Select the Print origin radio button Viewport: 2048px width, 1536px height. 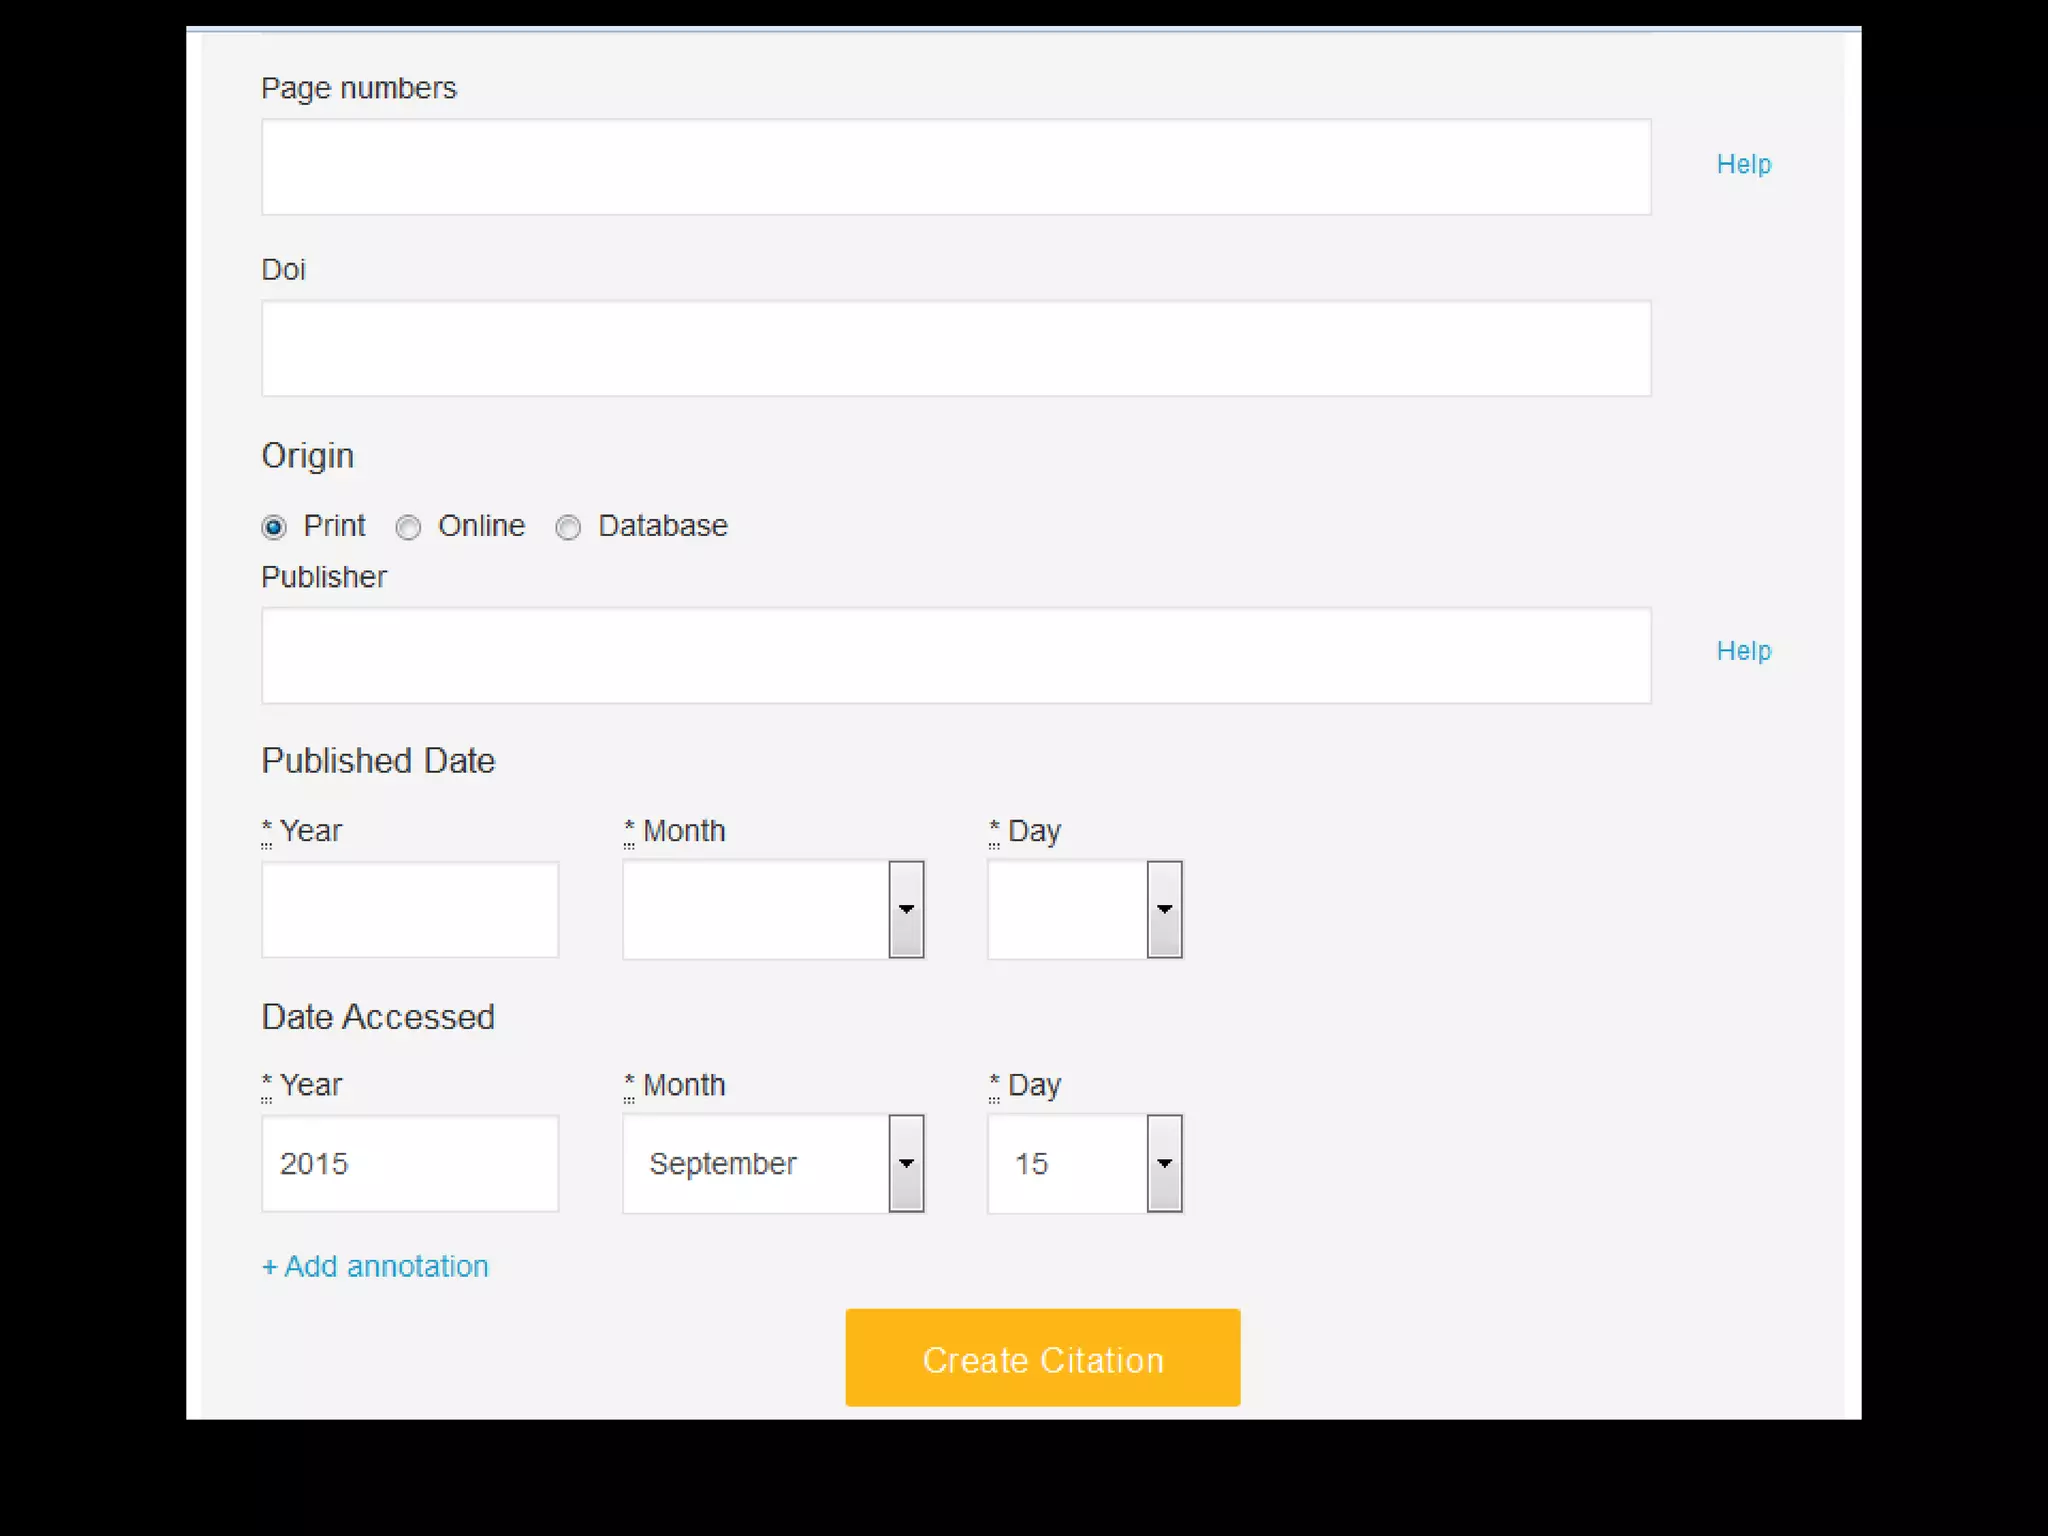coord(274,527)
